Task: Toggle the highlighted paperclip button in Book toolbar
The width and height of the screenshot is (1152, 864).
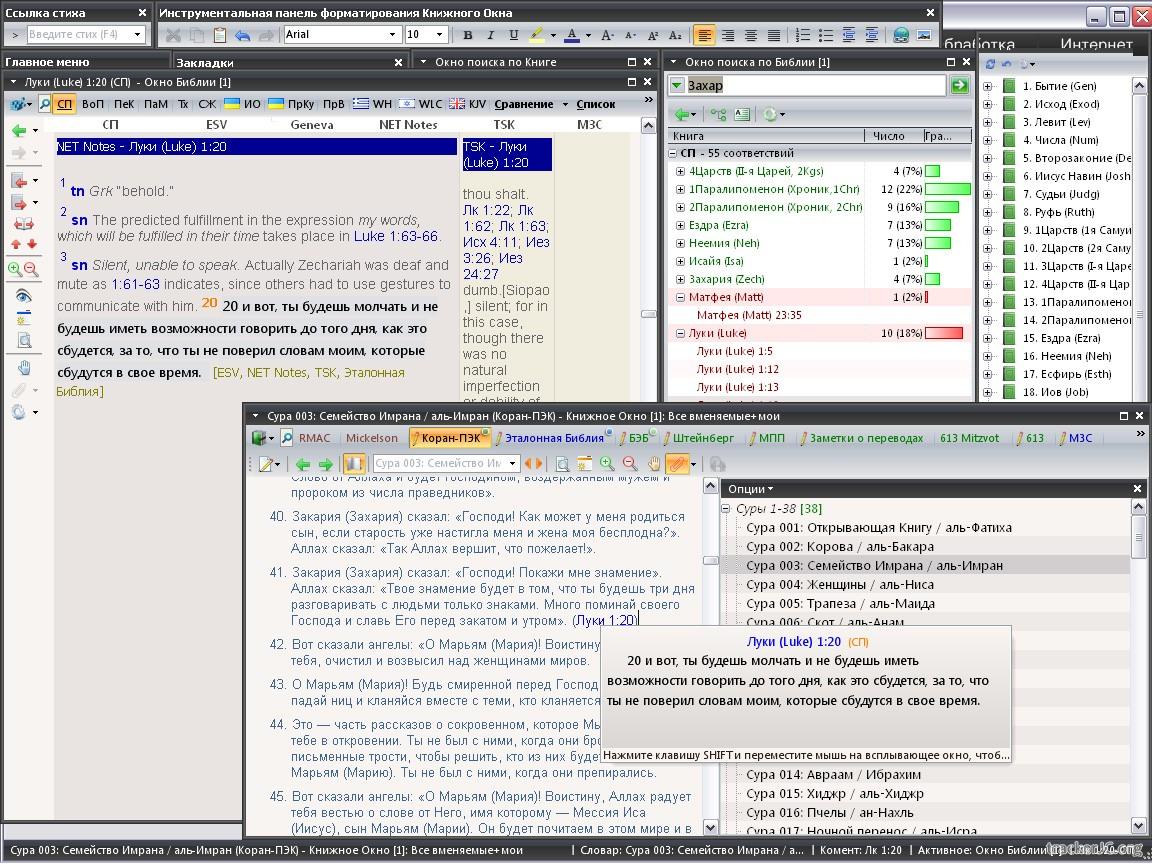Action: (x=678, y=464)
